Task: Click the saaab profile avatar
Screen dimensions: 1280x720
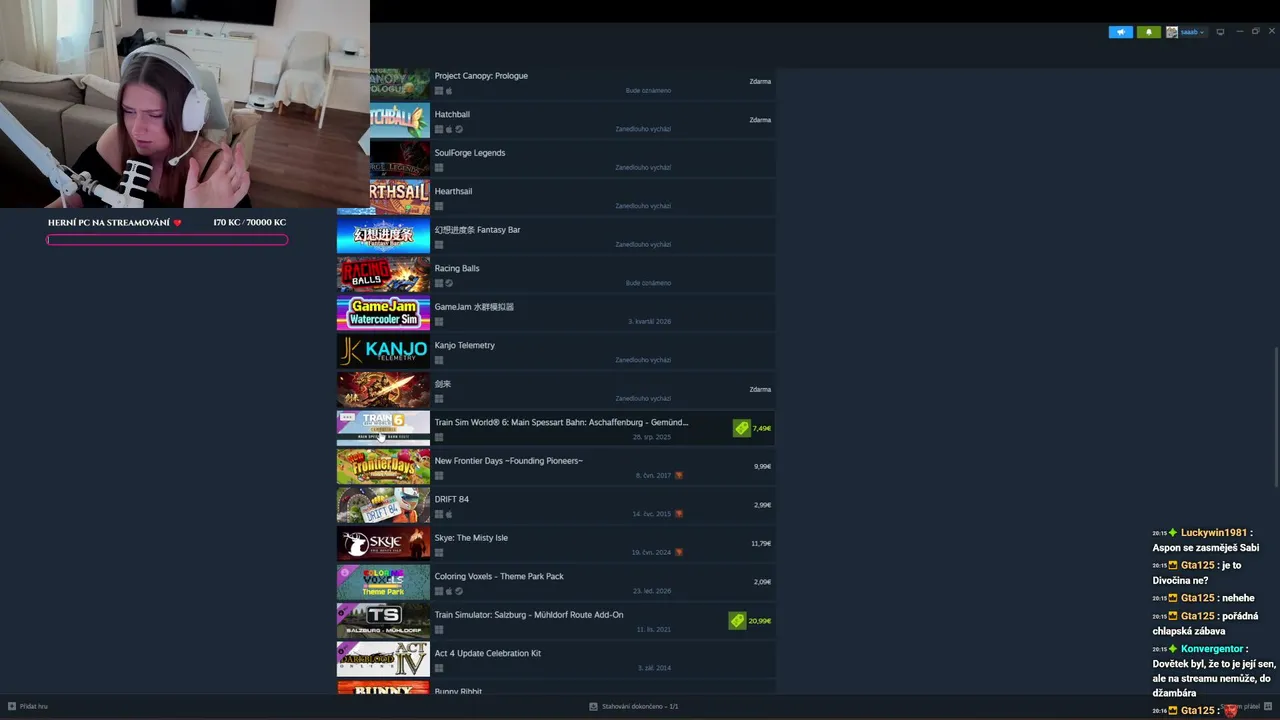Action: (x=1171, y=32)
